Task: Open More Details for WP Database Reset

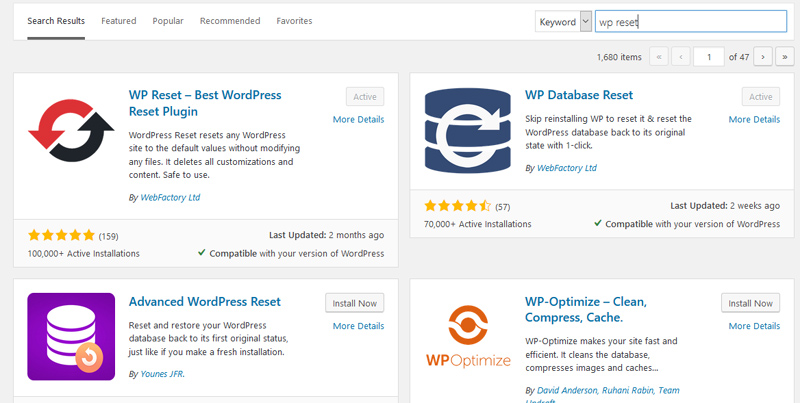Action: point(755,119)
